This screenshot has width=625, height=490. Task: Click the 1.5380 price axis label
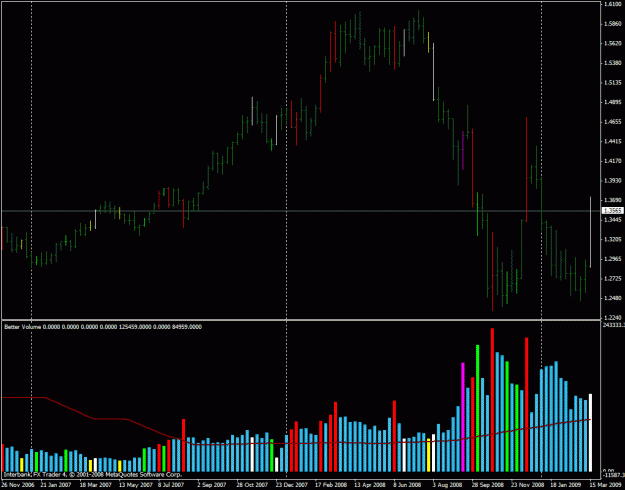point(613,63)
